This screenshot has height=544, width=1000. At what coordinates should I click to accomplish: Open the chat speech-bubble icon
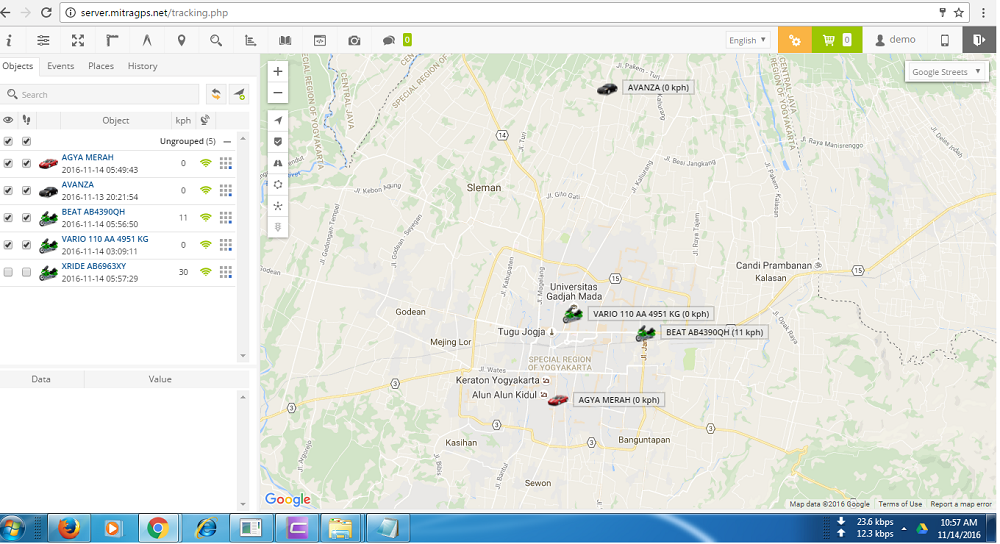point(388,40)
